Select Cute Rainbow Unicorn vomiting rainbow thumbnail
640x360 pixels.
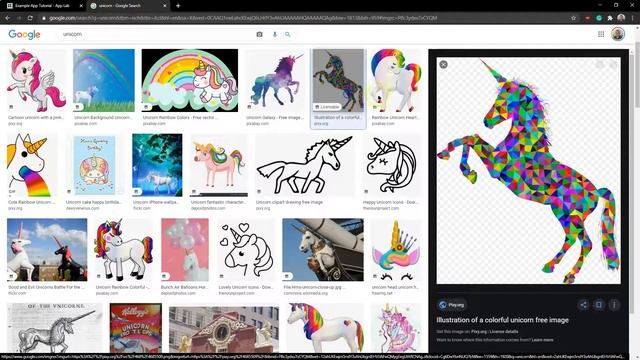pos(31,165)
